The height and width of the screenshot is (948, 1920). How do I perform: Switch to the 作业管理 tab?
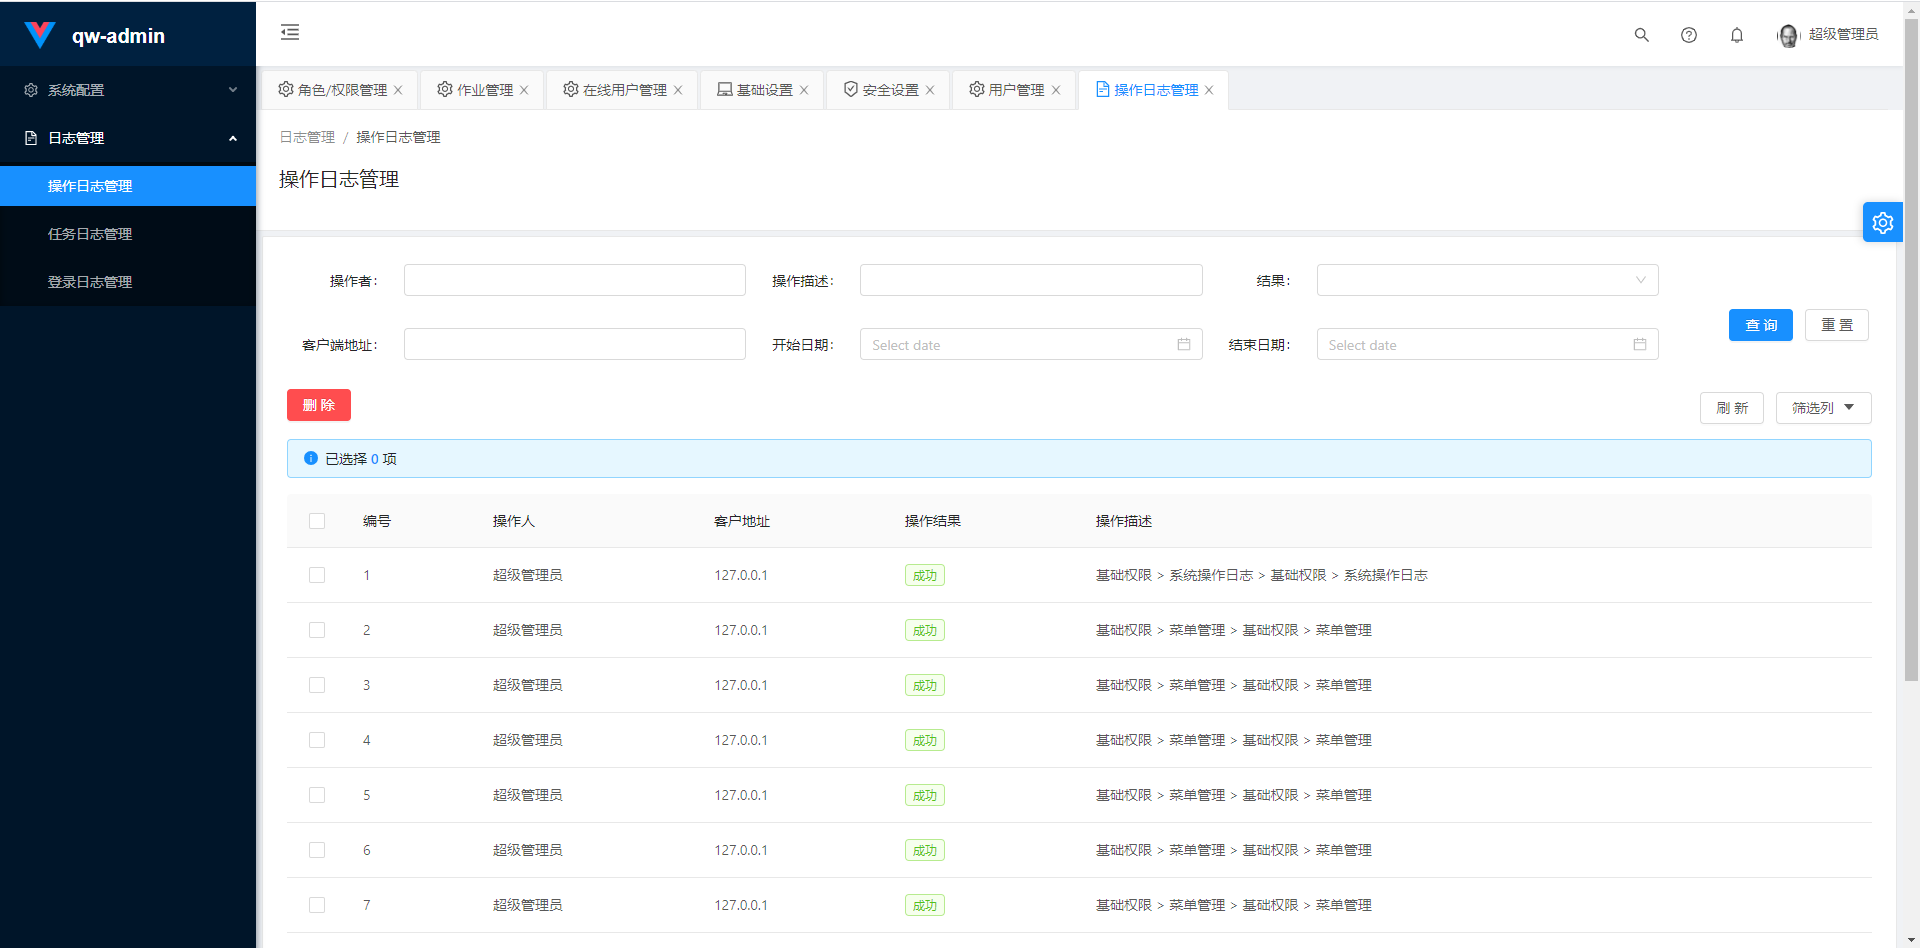(484, 90)
